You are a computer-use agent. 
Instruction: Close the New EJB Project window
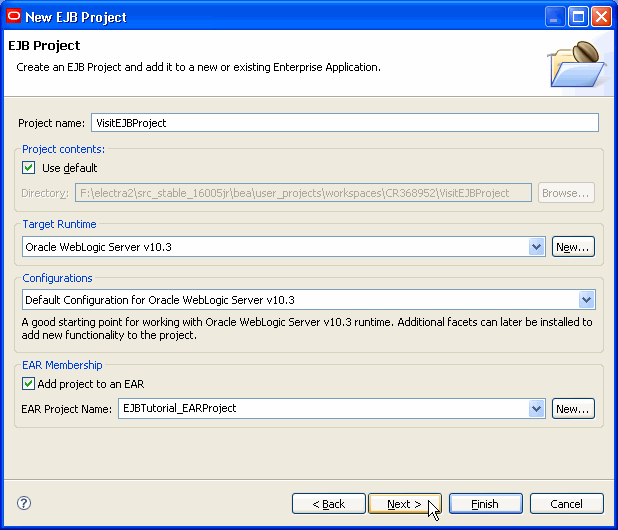[601, 17]
